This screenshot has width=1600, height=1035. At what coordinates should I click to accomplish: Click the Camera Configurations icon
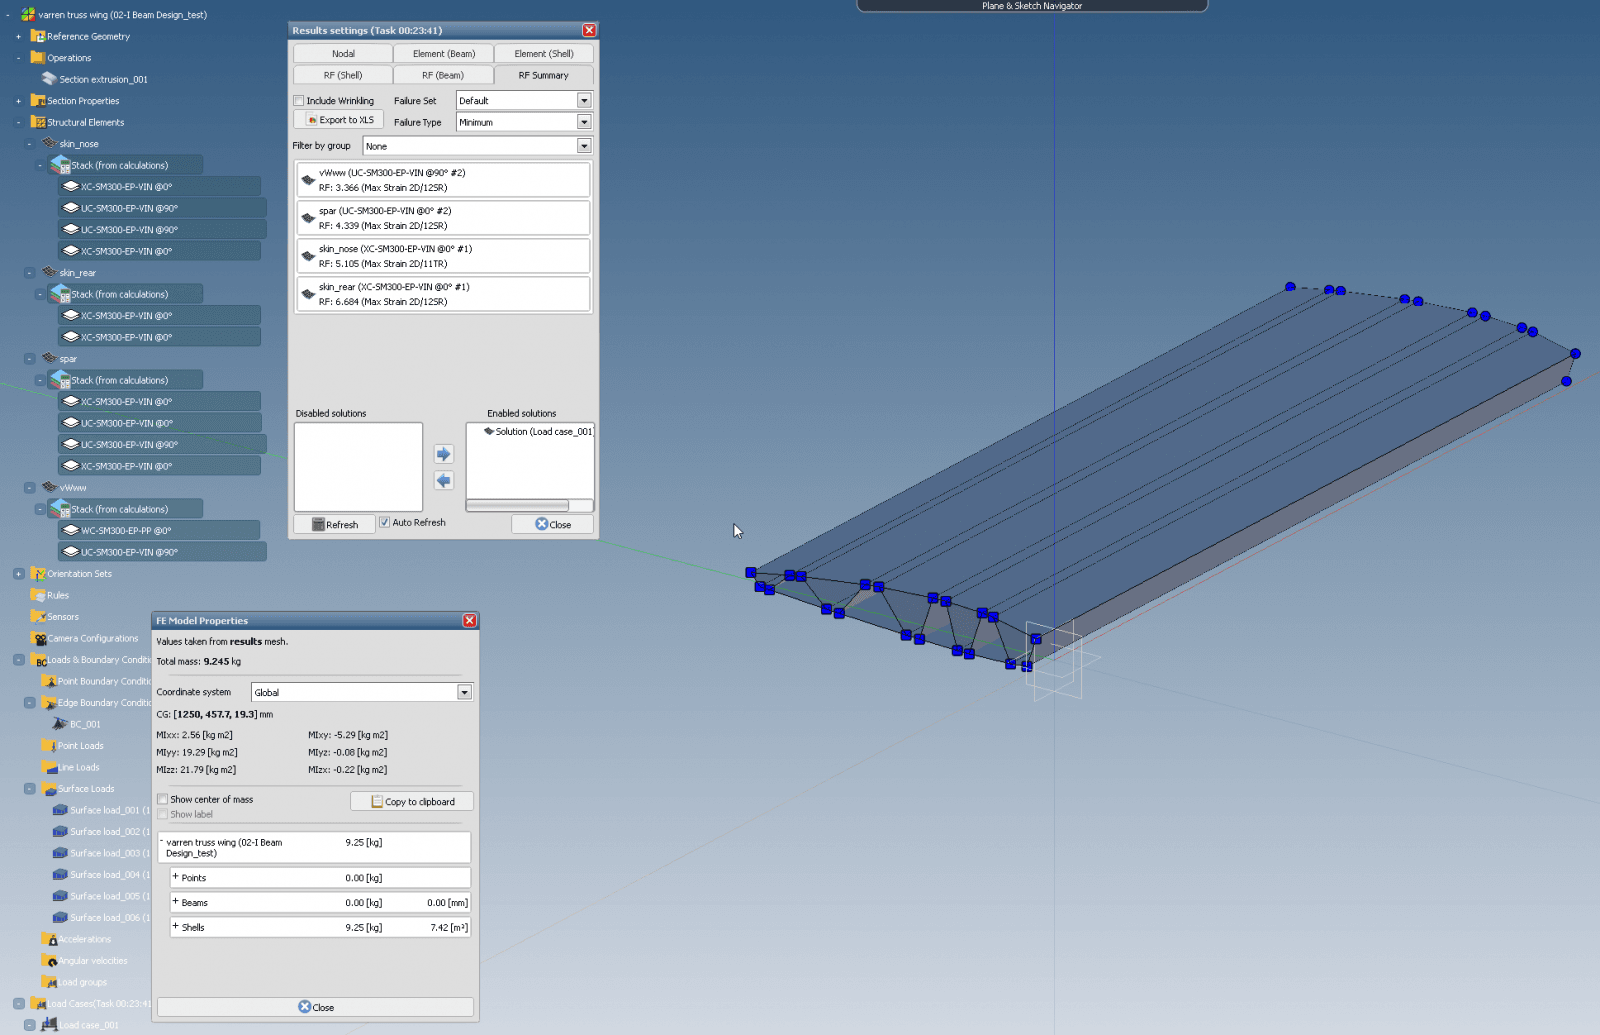[39, 638]
